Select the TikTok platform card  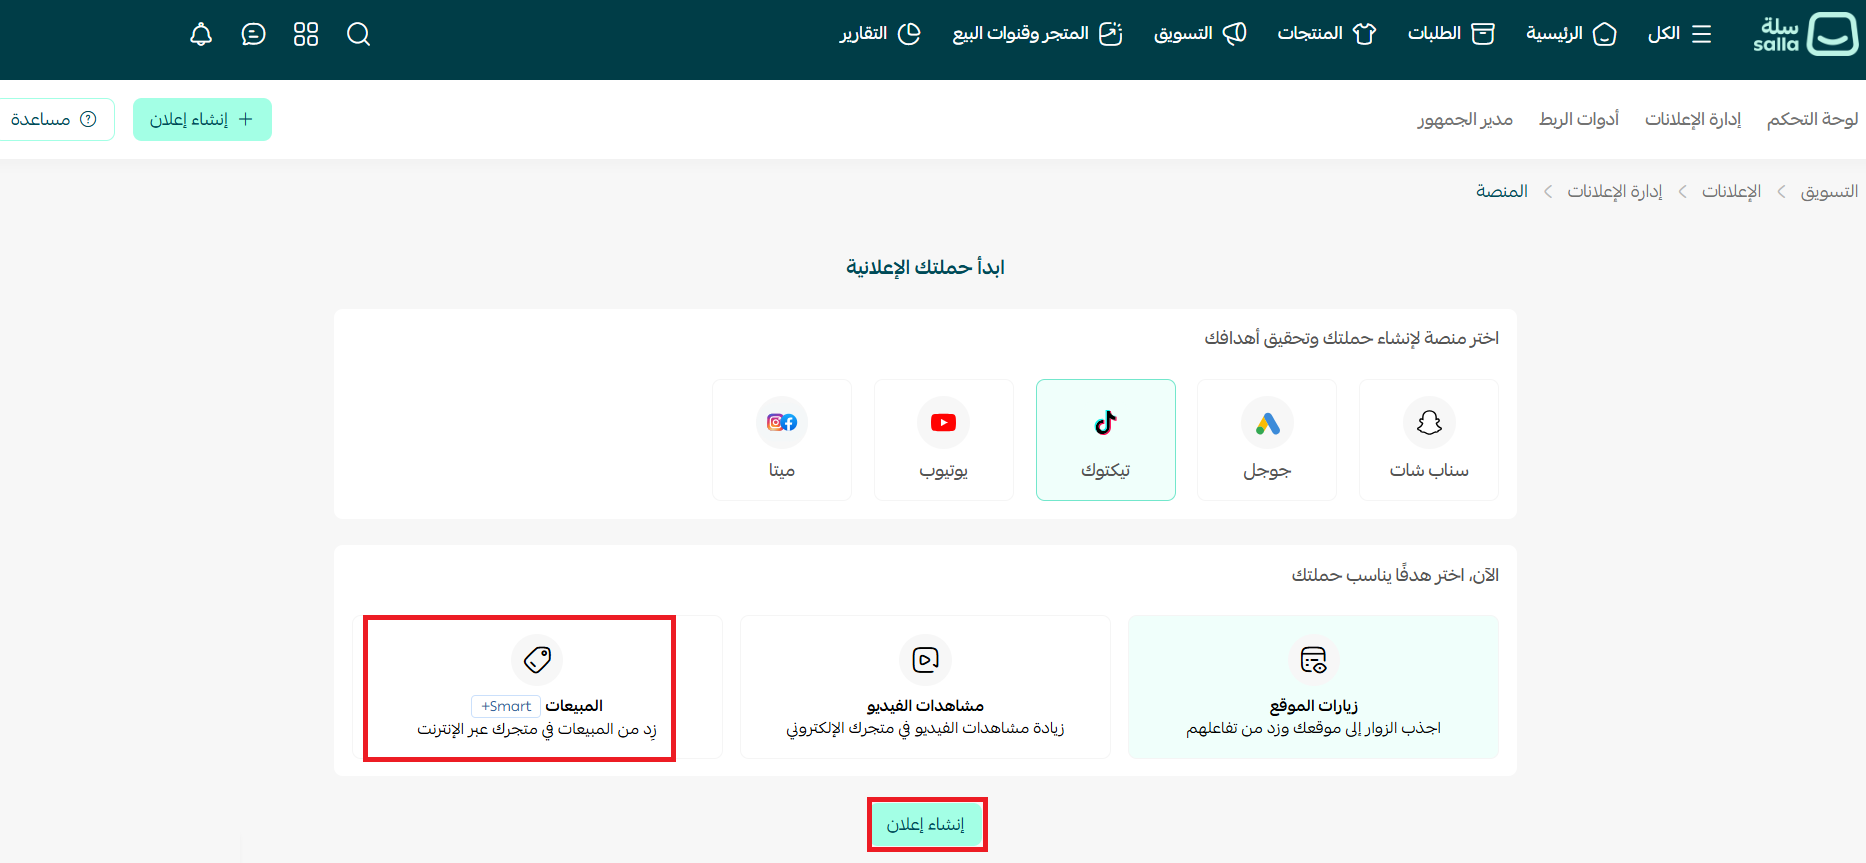point(1105,440)
